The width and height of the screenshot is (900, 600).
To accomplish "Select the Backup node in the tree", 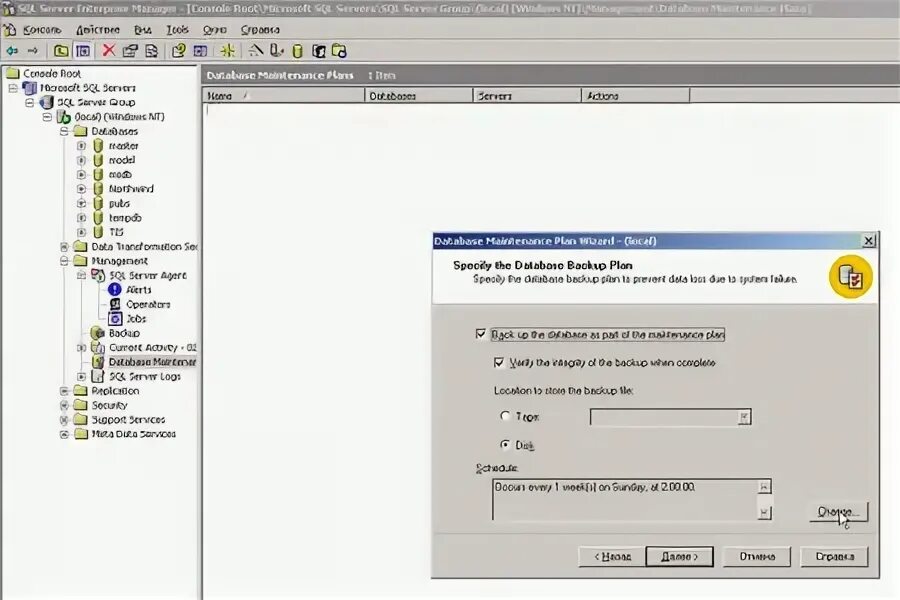I will [124, 333].
